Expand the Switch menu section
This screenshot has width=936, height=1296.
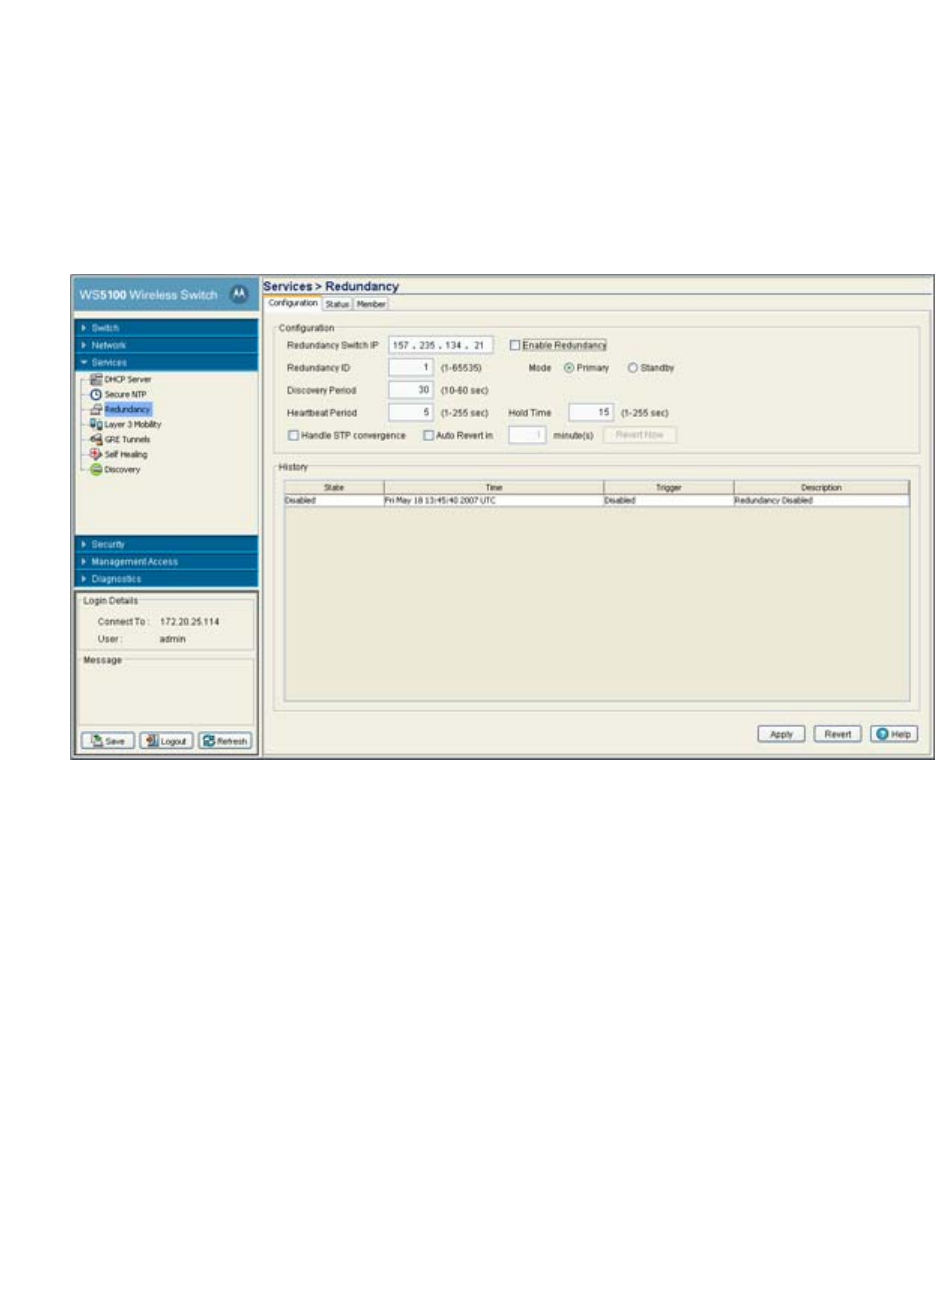[167, 328]
